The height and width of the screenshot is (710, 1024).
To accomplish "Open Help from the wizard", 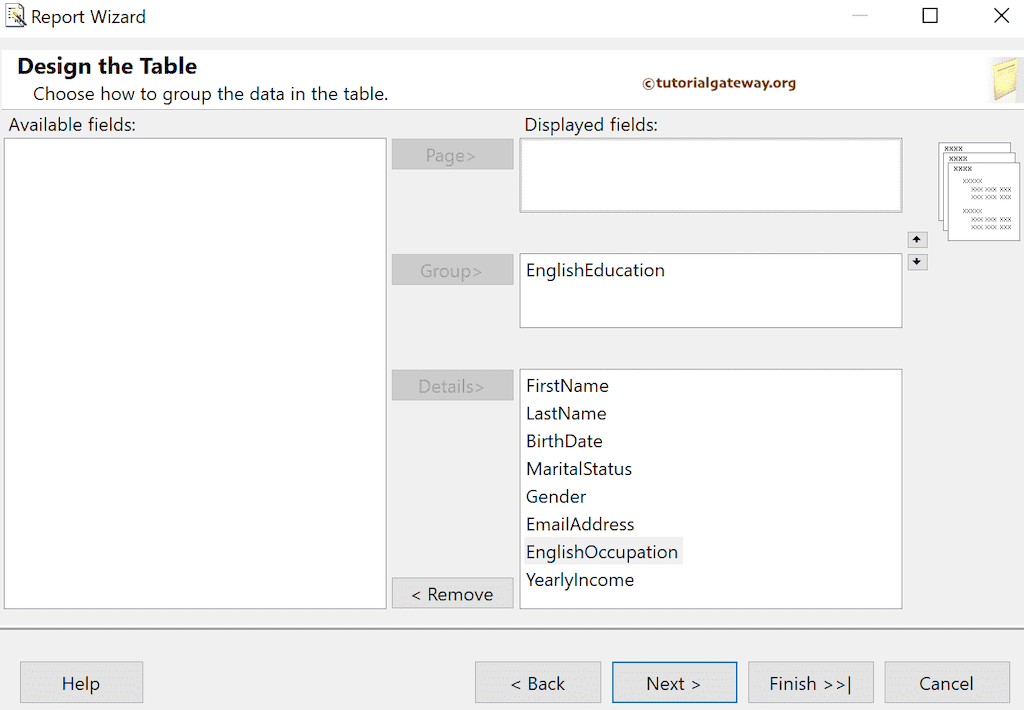I will click(81, 683).
